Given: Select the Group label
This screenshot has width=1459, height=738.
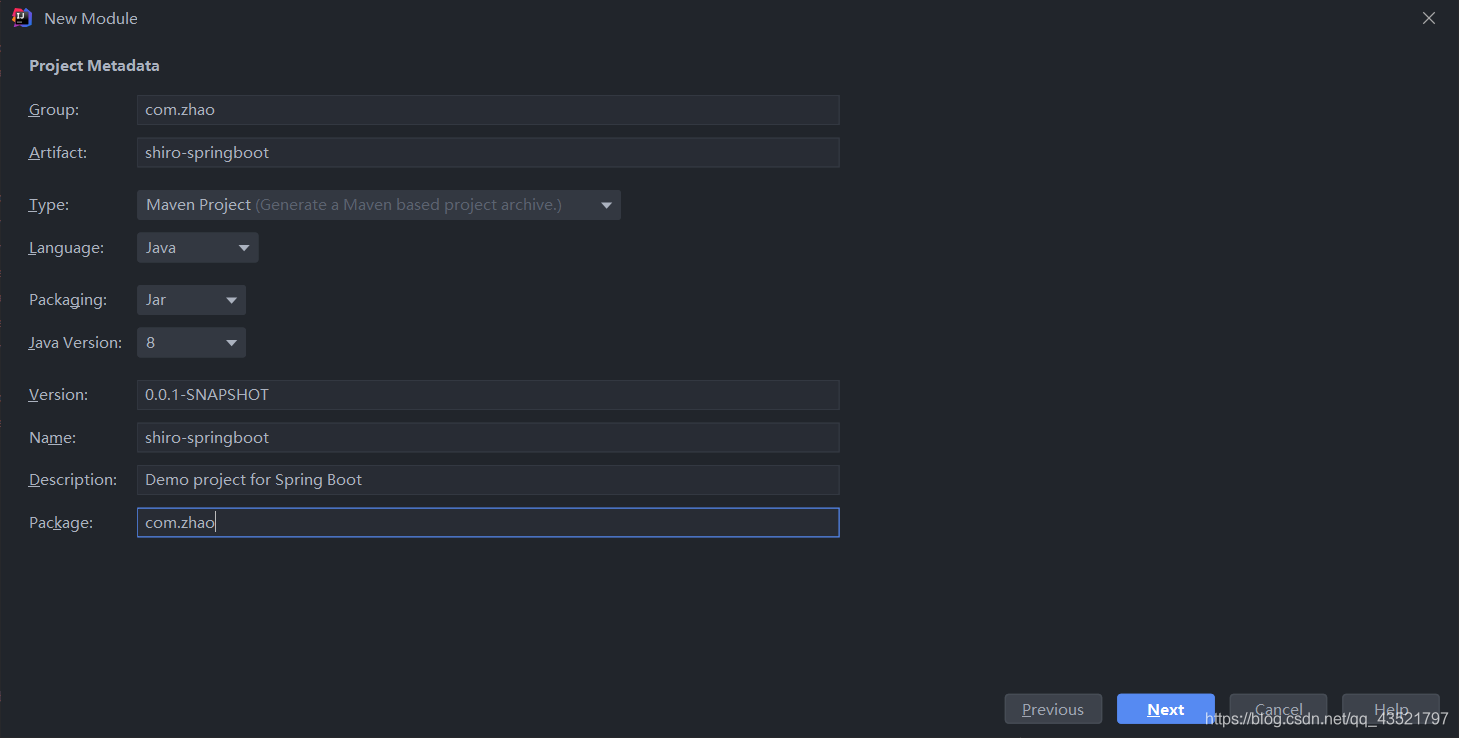Looking at the screenshot, I should 54,110.
